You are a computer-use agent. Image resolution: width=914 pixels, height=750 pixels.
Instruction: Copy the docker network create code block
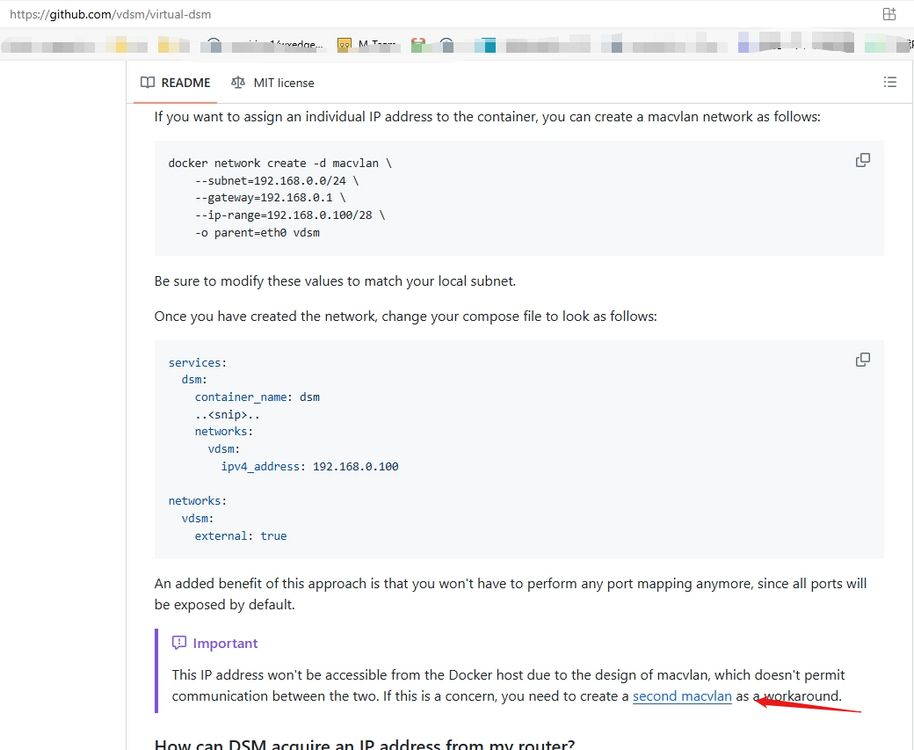(863, 160)
